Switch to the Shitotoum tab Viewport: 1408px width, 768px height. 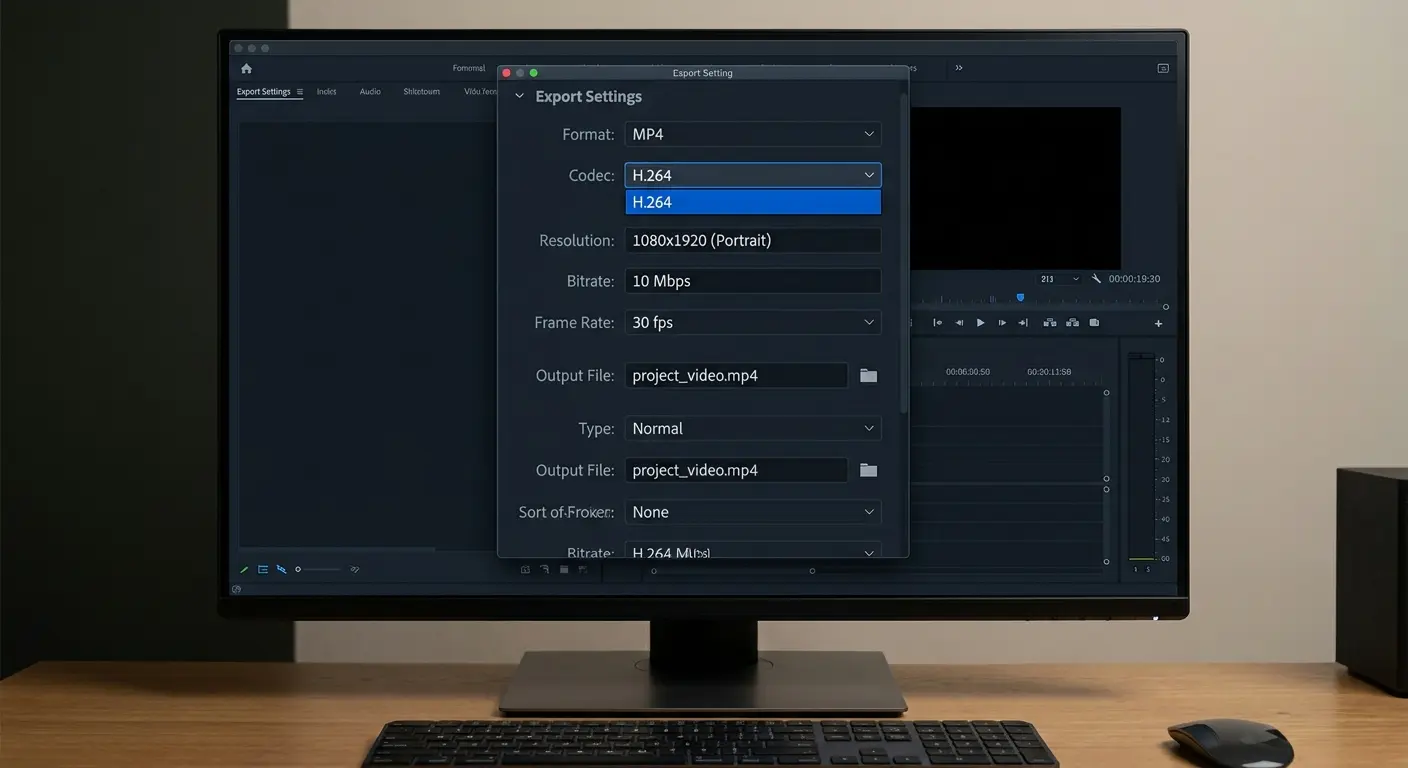pyautogui.click(x=421, y=92)
